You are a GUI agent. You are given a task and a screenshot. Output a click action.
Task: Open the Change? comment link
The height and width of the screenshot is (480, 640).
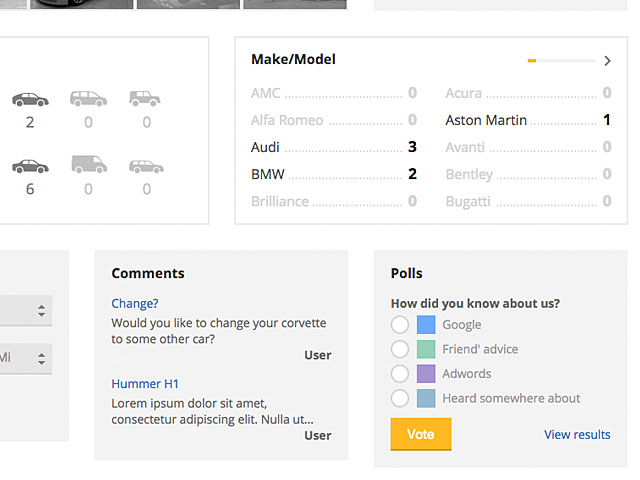click(135, 304)
